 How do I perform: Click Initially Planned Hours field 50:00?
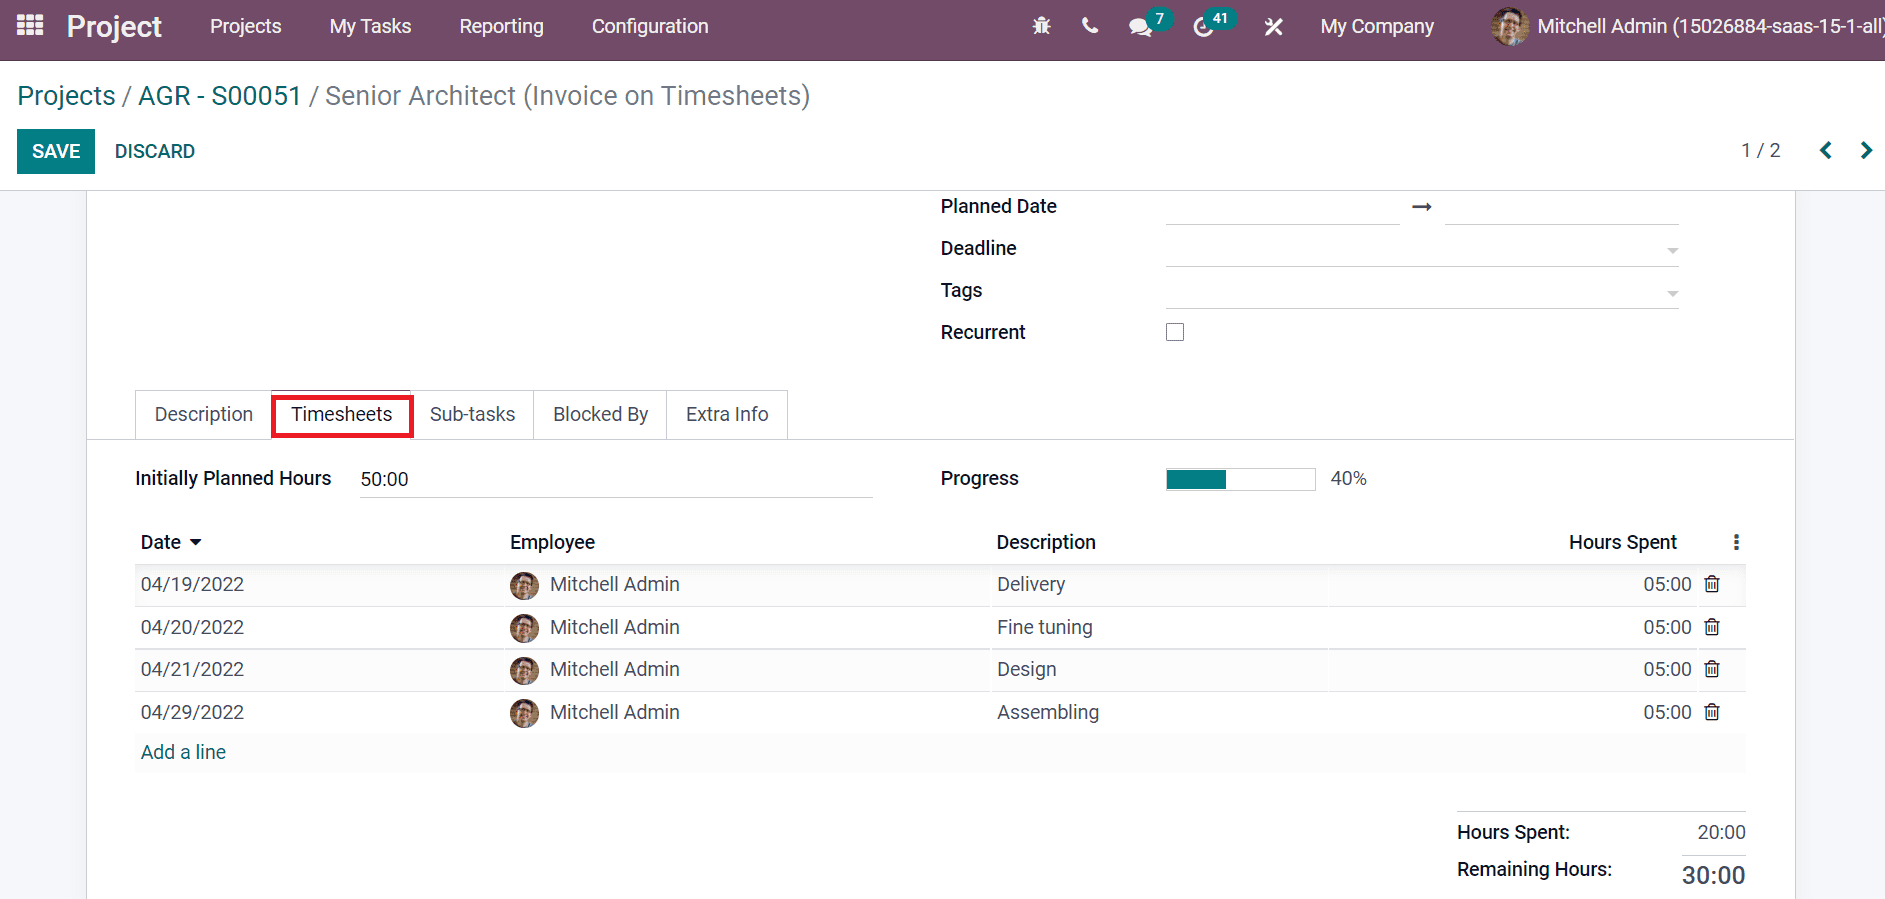(x=616, y=479)
